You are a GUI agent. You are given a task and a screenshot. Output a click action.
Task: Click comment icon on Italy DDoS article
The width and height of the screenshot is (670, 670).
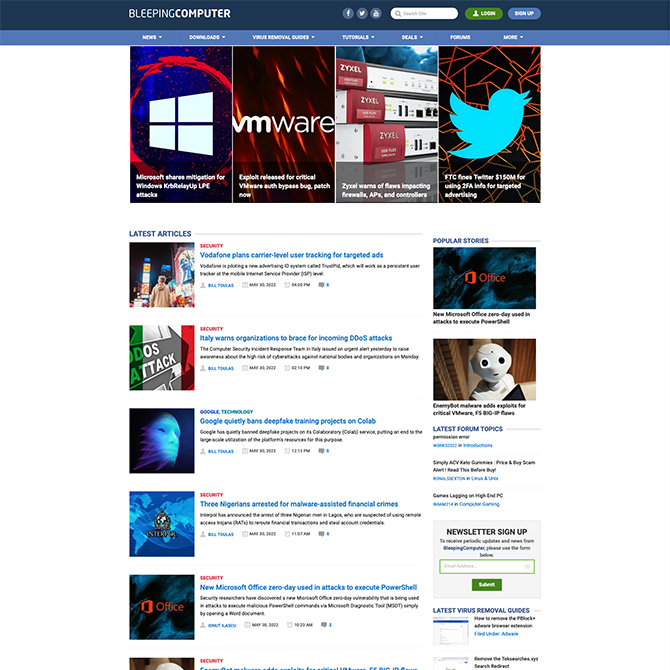[x=321, y=368]
